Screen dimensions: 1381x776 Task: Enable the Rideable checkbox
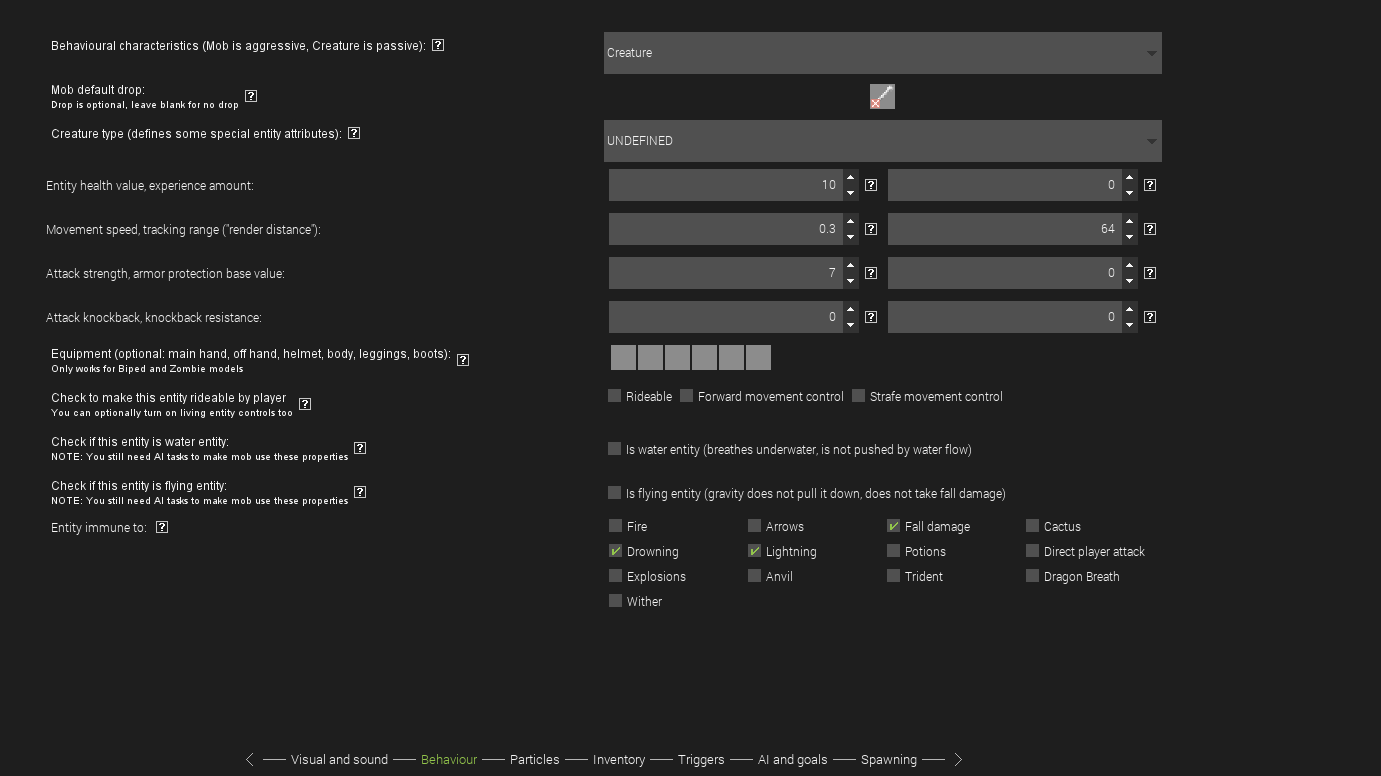[x=614, y=395]
